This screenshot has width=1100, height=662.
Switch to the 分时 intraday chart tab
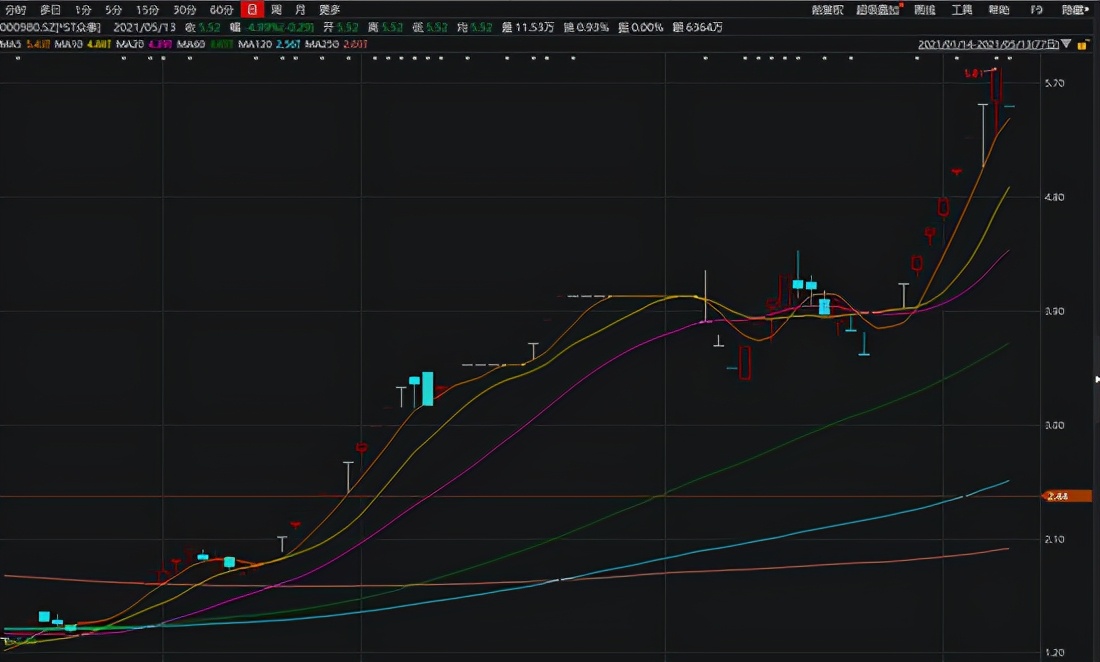pos(15,9)
